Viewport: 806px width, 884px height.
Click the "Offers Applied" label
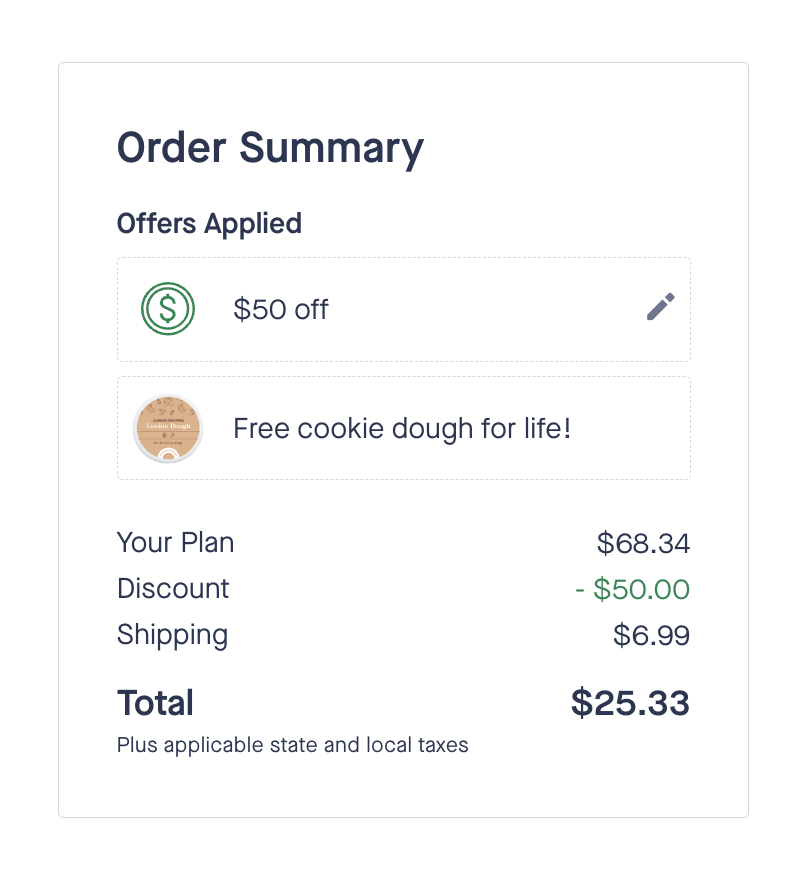pos(209,223)
